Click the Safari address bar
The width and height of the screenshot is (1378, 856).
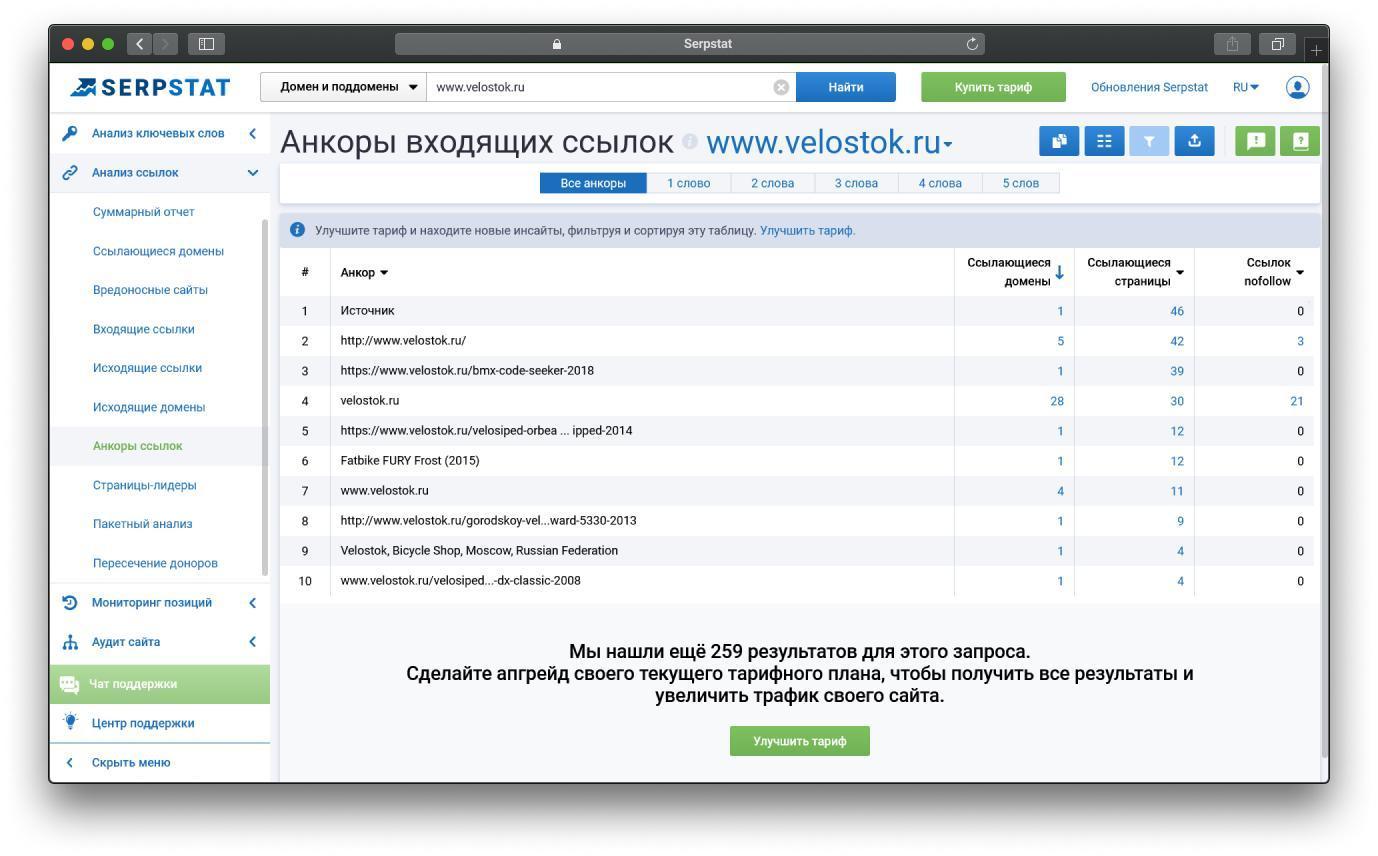pos(690,44)
